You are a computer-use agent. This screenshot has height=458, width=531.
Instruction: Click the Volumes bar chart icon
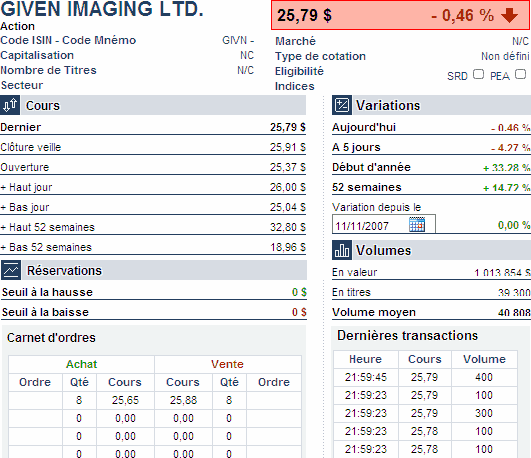(342, 250)
